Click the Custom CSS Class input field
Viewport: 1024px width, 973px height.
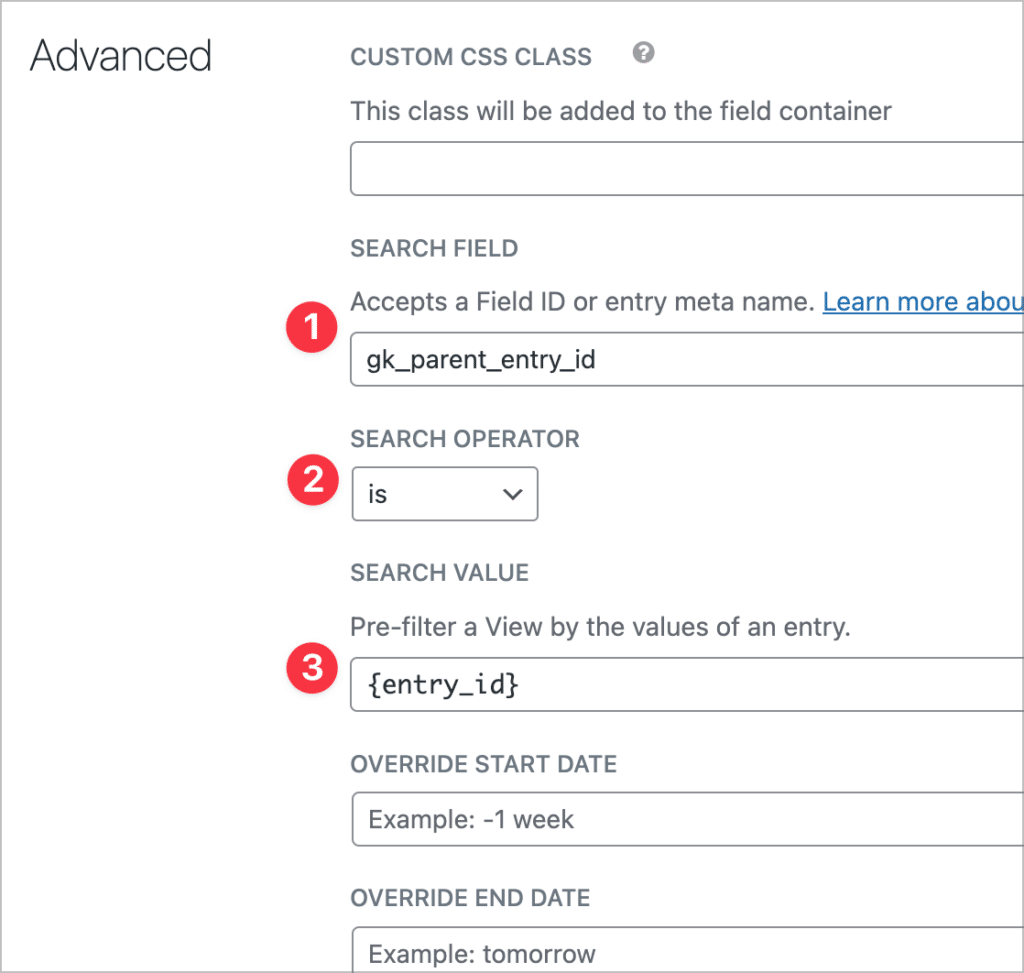[x=687, y=168]
